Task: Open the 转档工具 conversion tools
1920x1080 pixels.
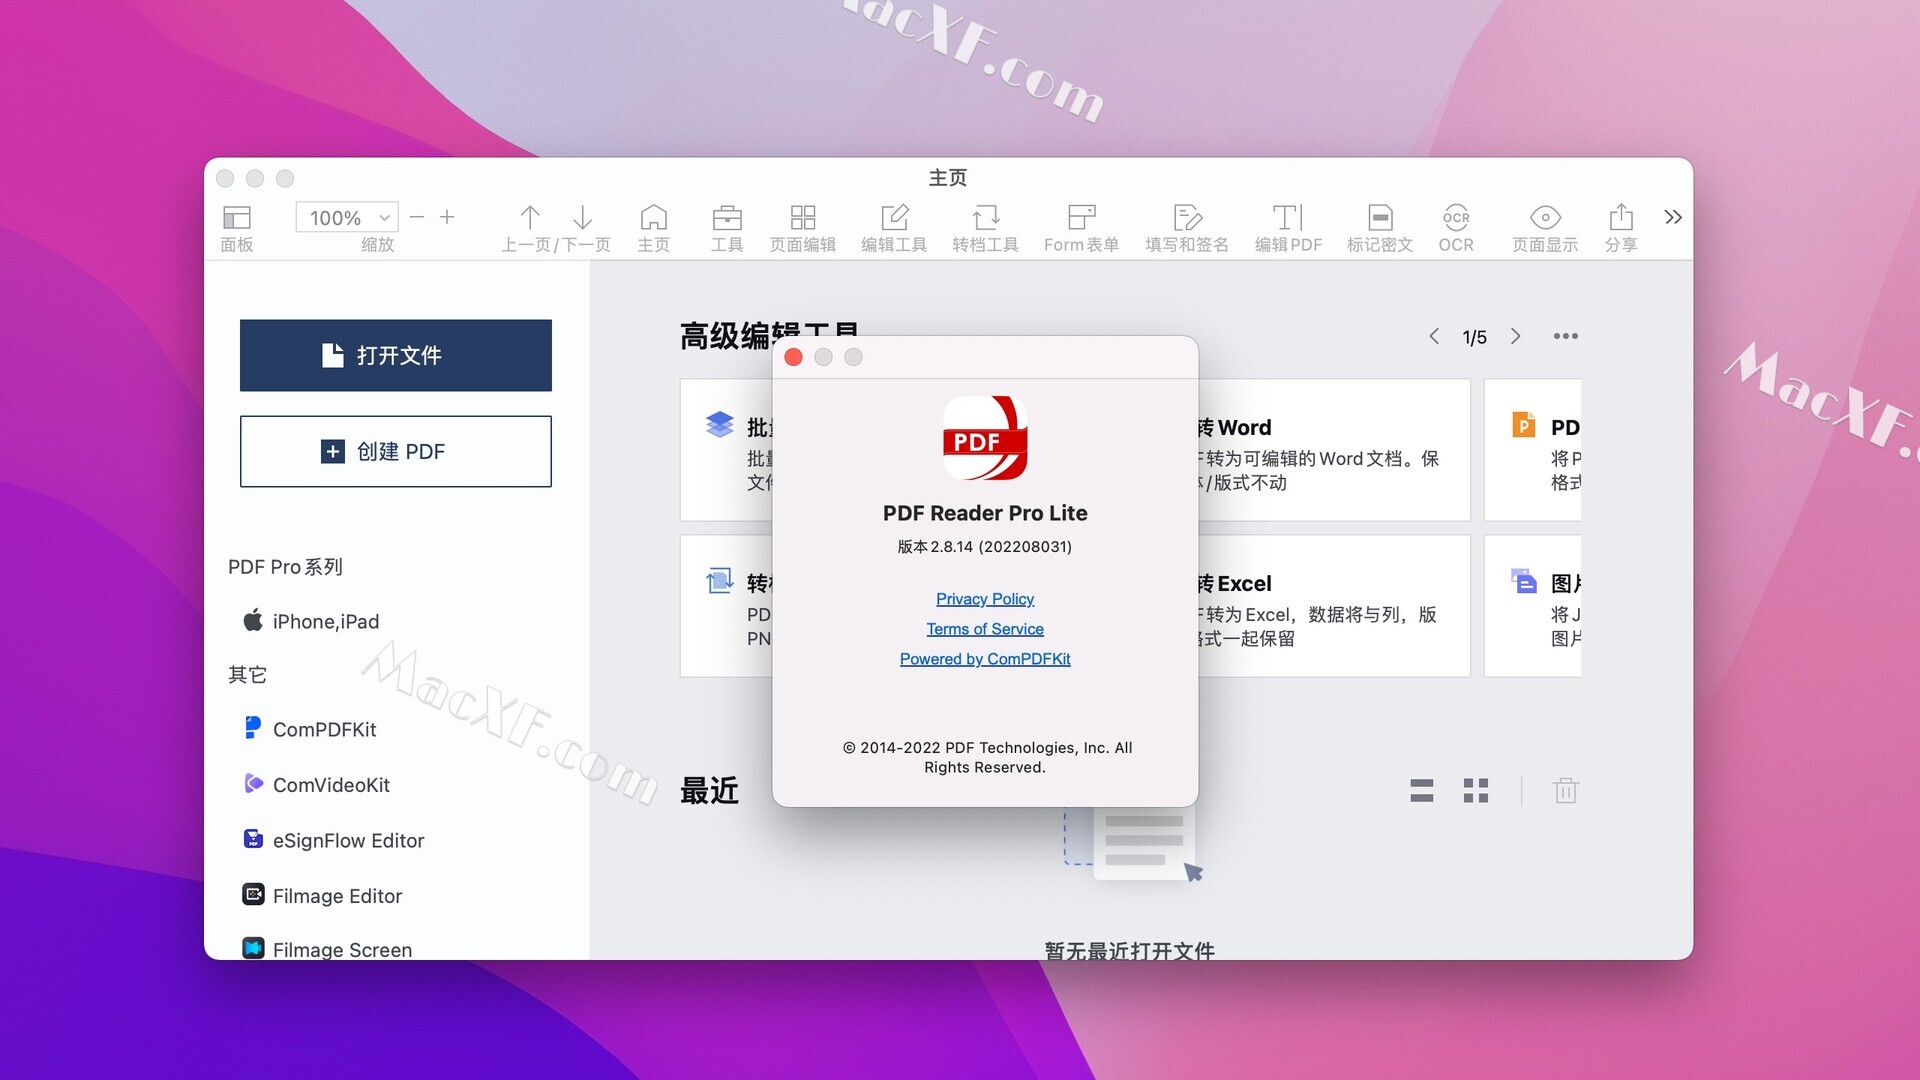Action: (x=985, y=225)
